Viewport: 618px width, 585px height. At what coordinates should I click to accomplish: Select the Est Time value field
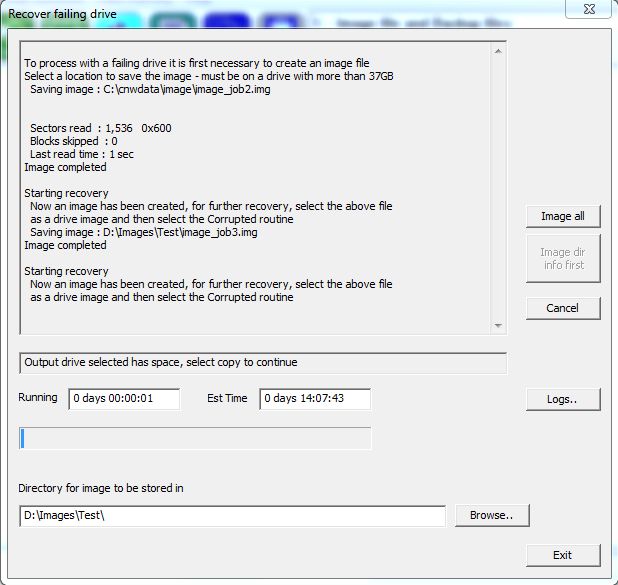(315, 399)
